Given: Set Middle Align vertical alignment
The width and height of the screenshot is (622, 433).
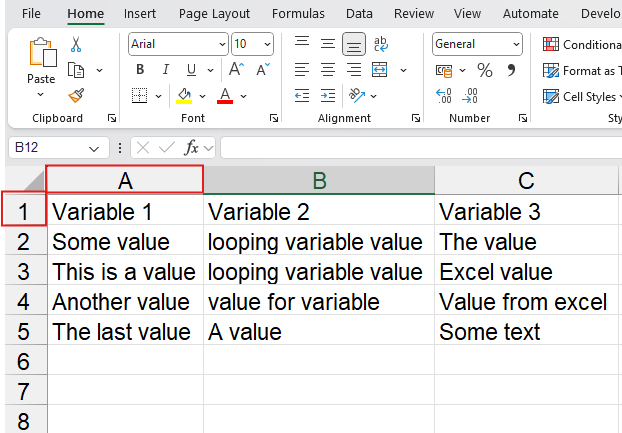Looking at the screenshot, I should (x=328, y=44).
